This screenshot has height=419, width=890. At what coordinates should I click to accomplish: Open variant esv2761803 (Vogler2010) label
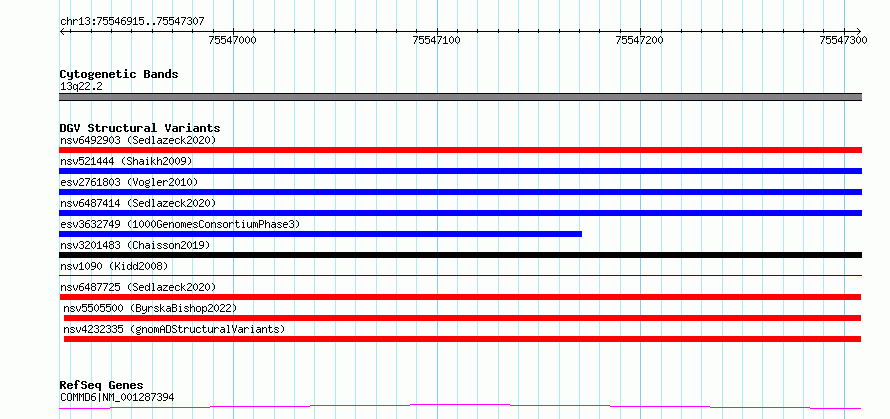point(129,182)
